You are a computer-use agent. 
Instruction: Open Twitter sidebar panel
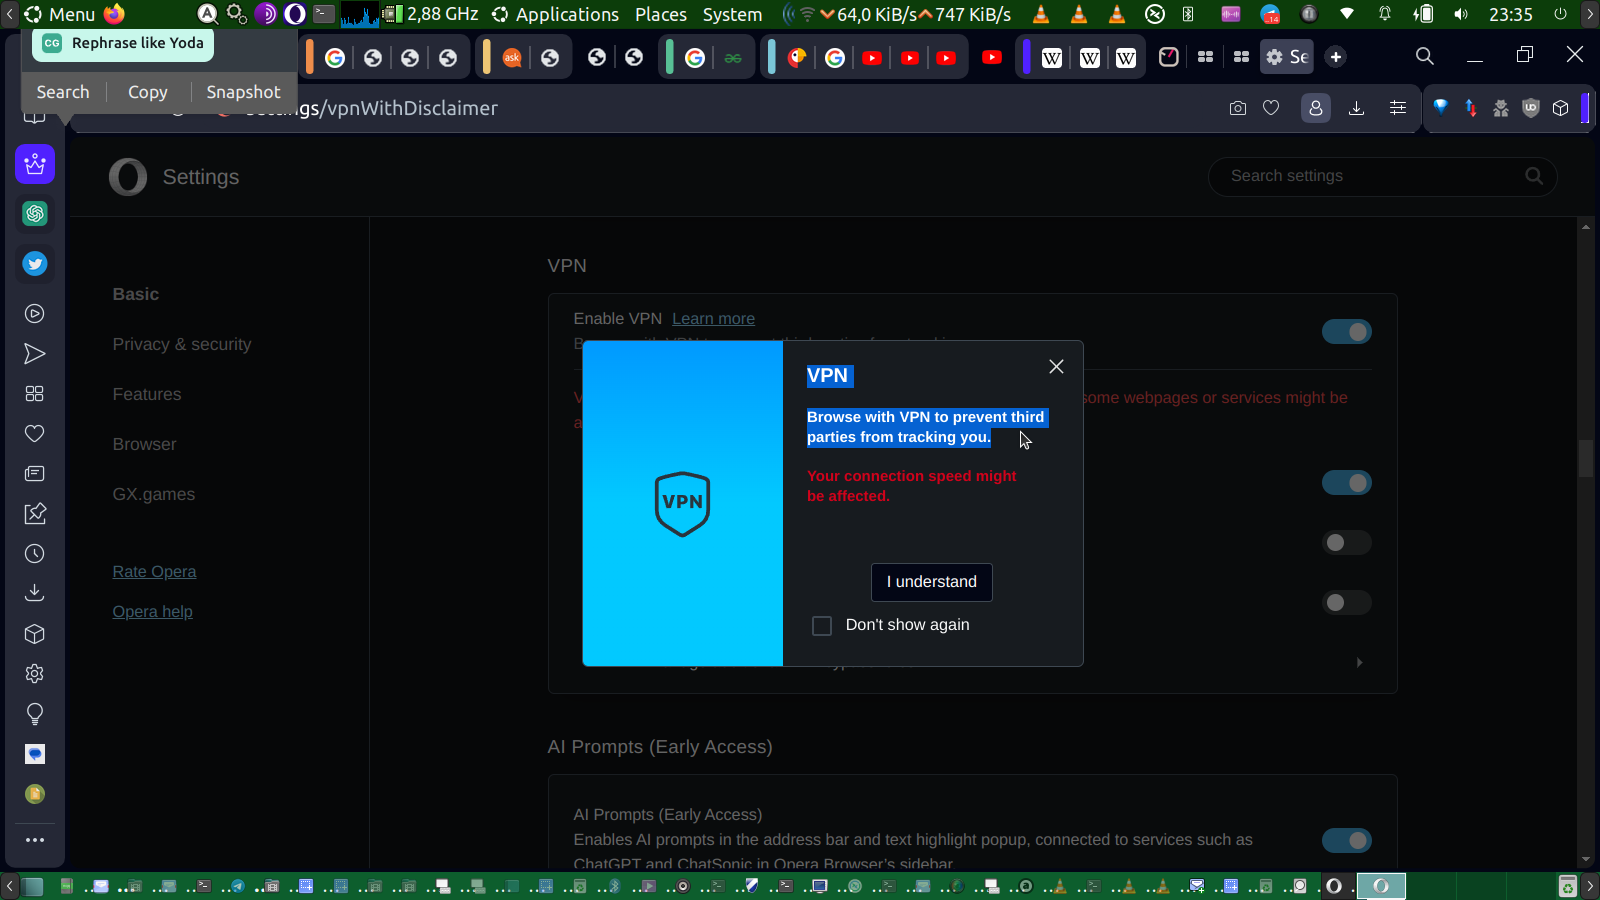35,264
